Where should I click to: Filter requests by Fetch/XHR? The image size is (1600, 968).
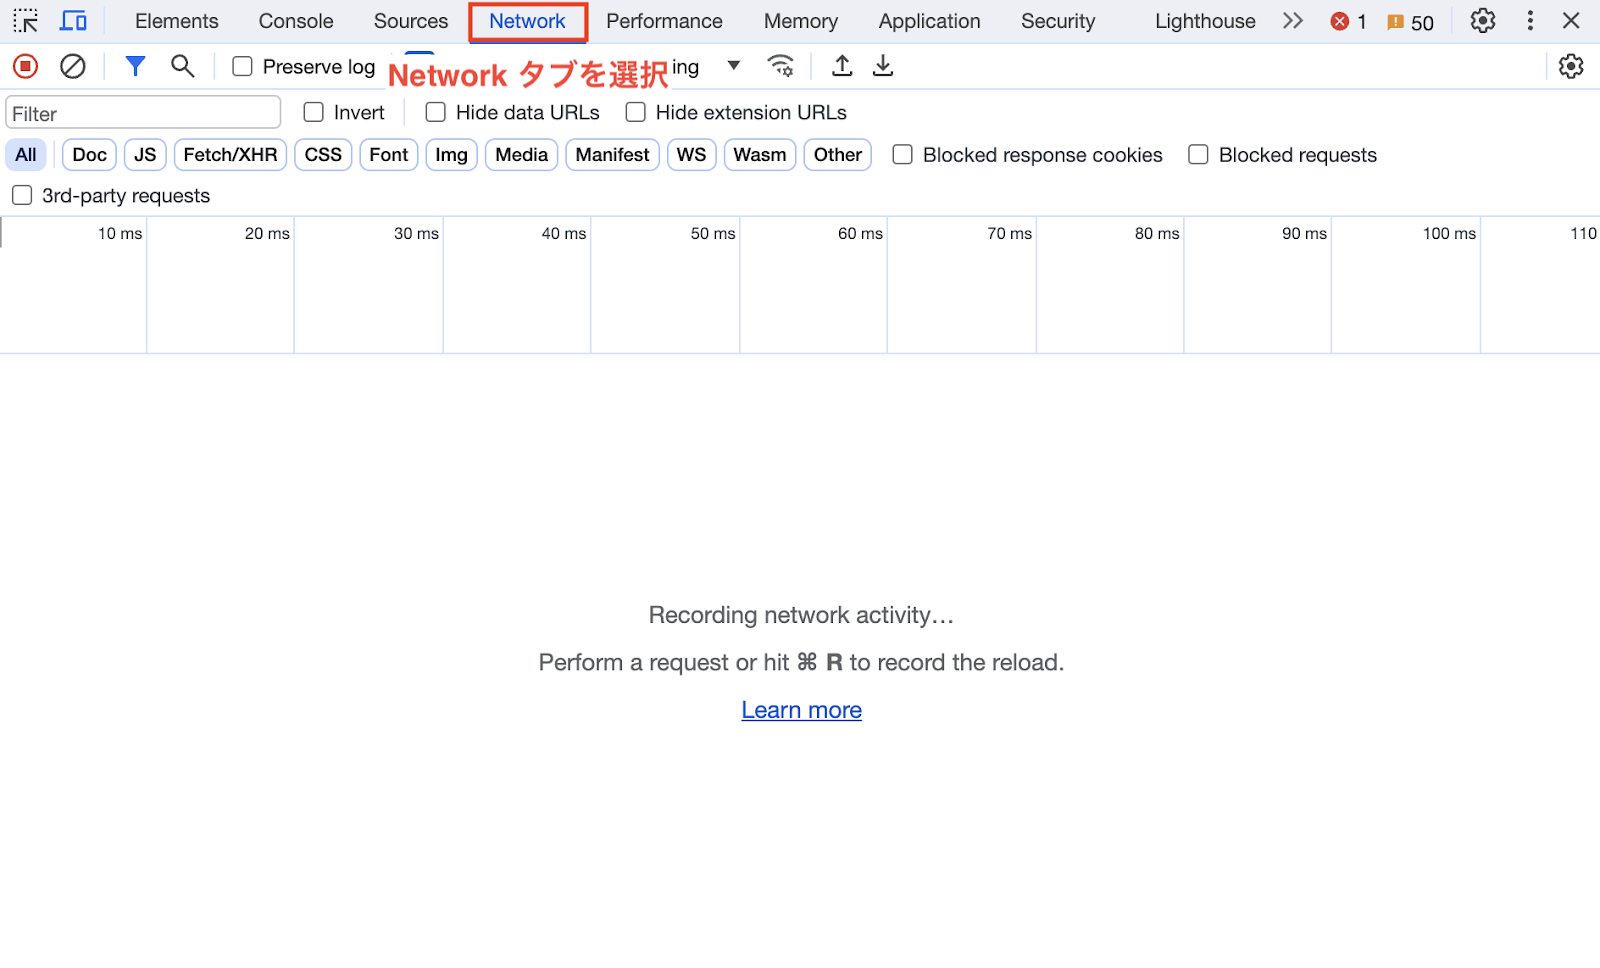click(230, 155)
